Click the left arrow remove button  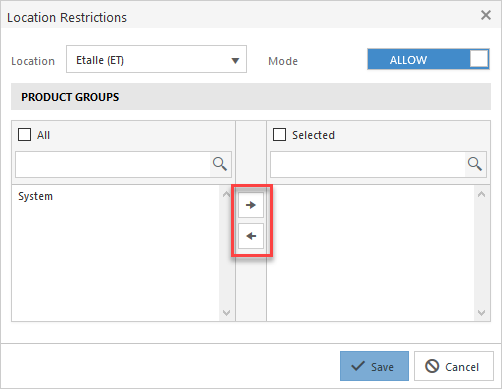pyautogui.click(x=251, y=236)
